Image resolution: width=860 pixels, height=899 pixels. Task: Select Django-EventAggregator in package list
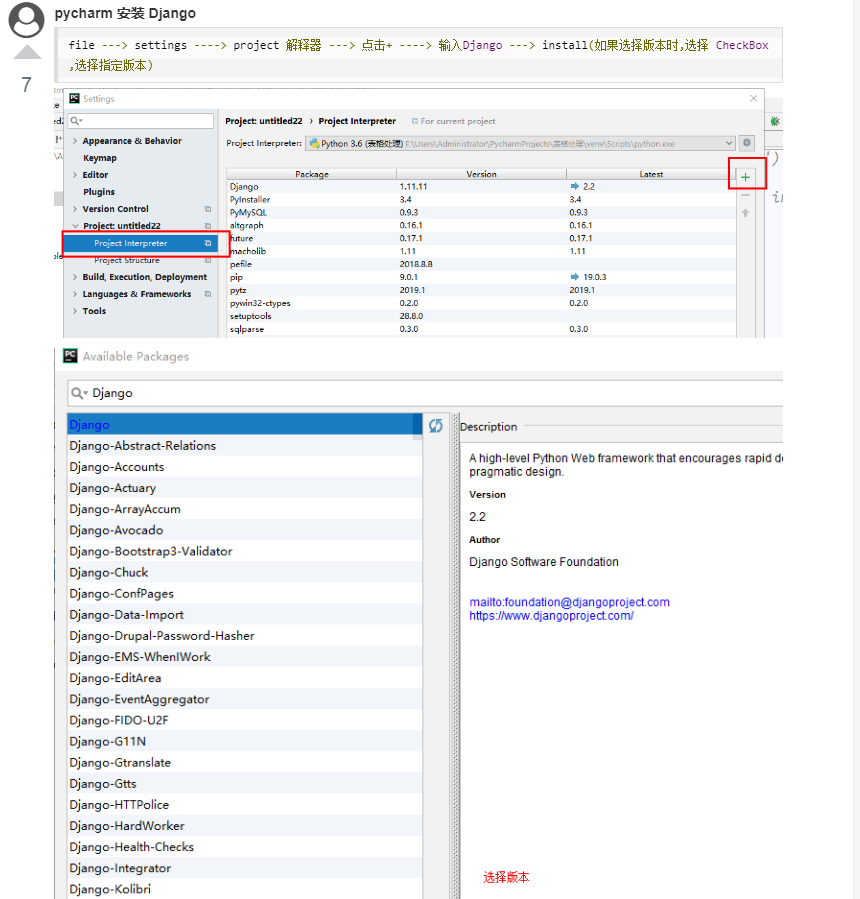point(245,699)
